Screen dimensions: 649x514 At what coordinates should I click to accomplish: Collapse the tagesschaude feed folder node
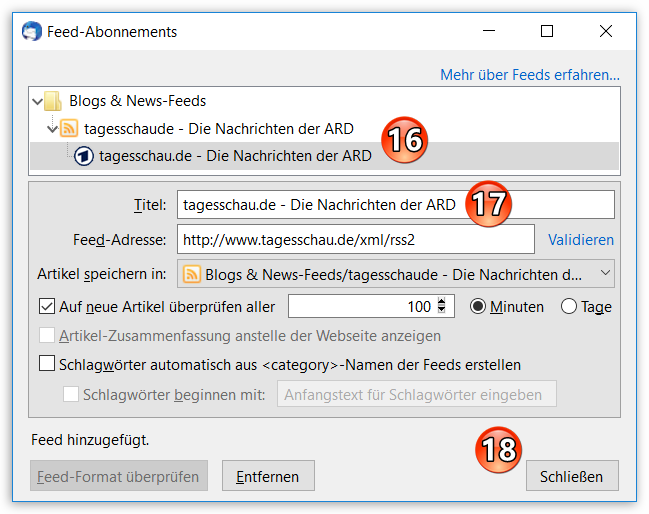click(x=52, y=128)
